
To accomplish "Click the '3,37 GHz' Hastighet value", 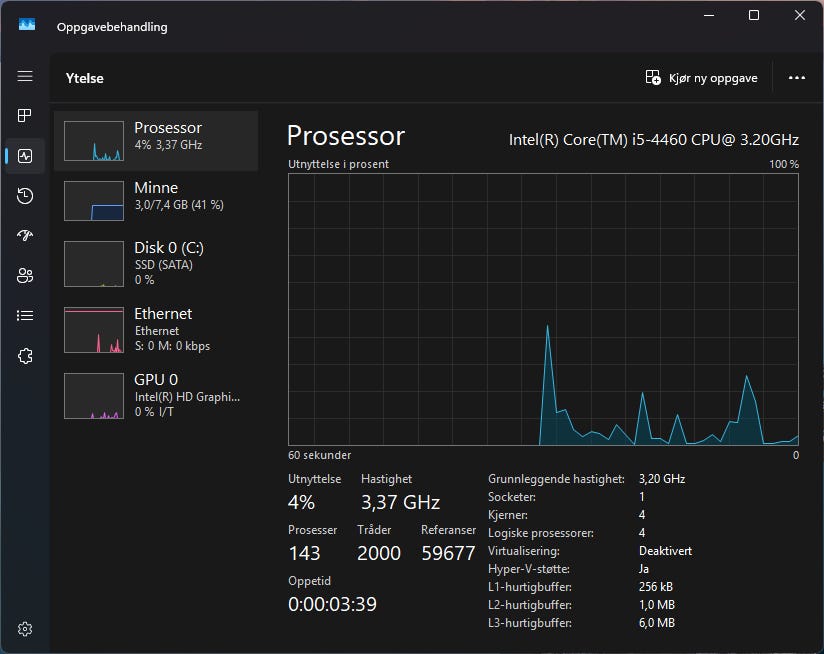I will coord(400,502).
